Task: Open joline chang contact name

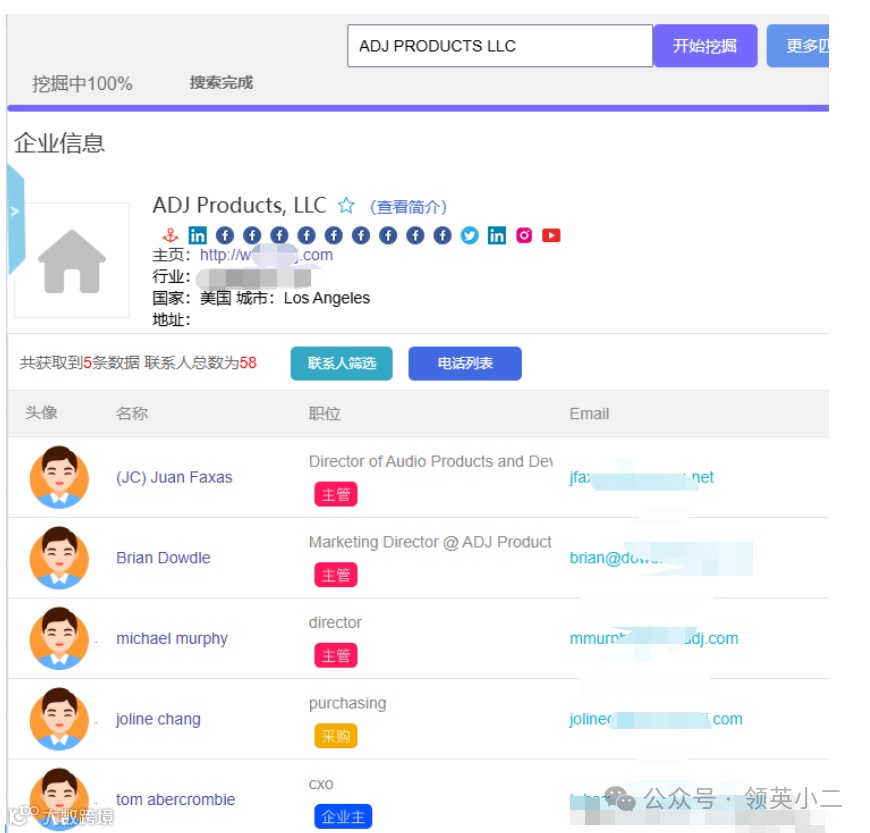Action: [x=158, y=719]
